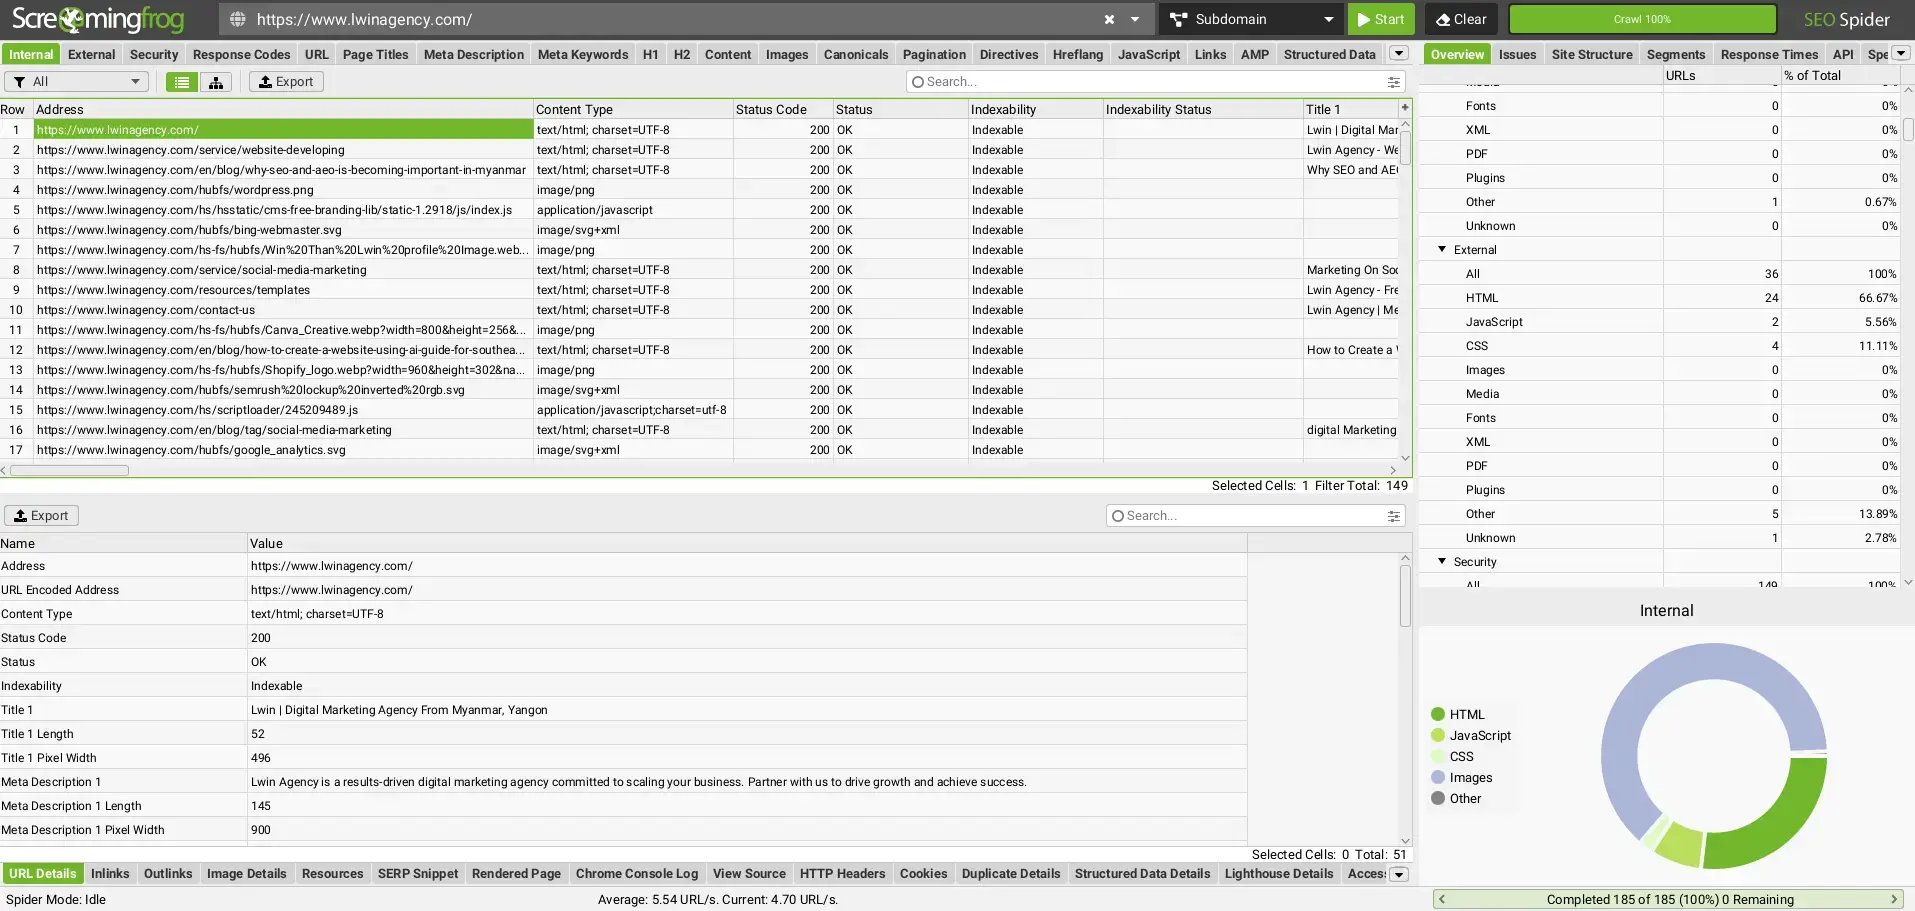Select the External JavaScript overview row
The height and width of the screenshot is (911, 1915).
(1660, 322)
